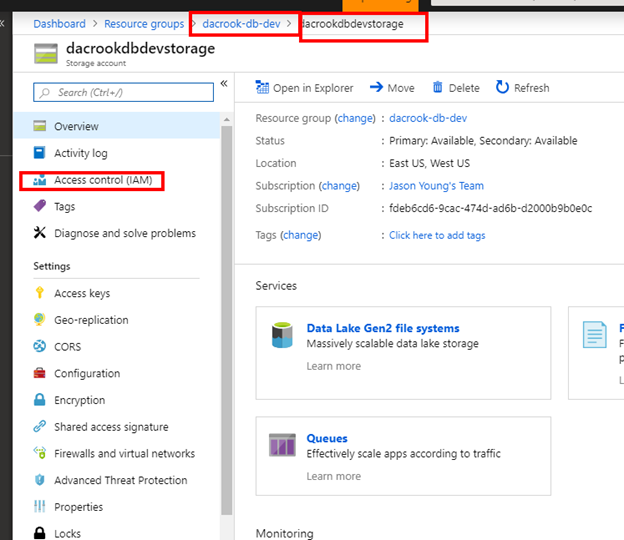Go to Resource groups breadcrumb
624x540 pixels.
(144, 24)
